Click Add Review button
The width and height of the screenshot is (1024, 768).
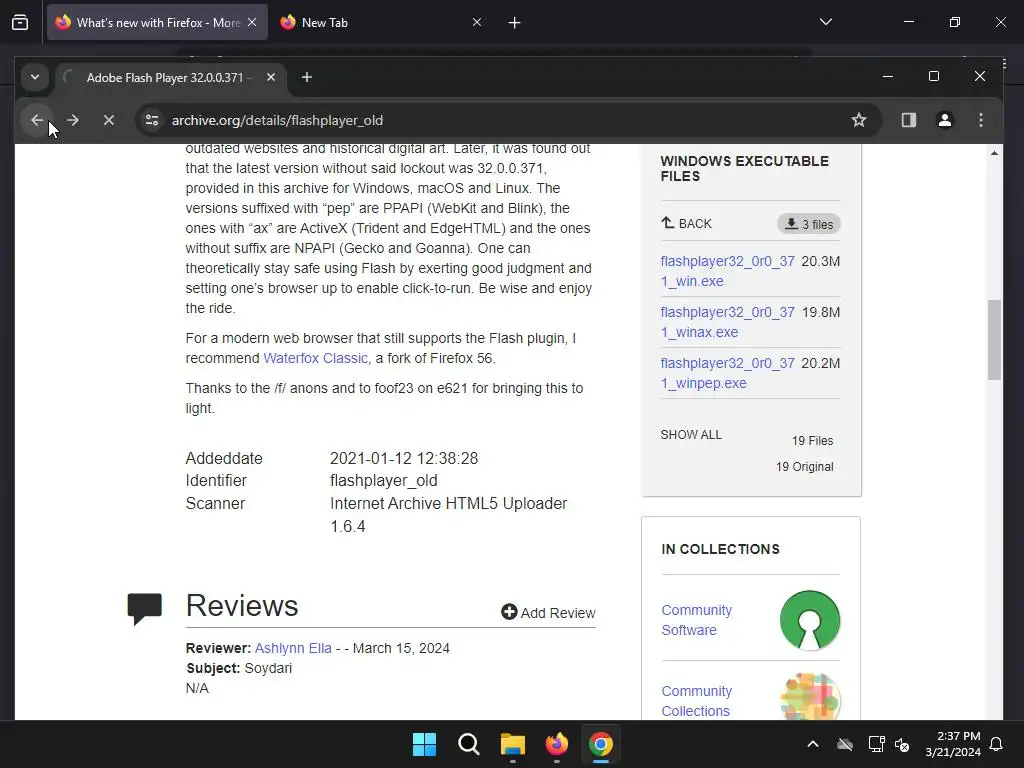point(549,613)
